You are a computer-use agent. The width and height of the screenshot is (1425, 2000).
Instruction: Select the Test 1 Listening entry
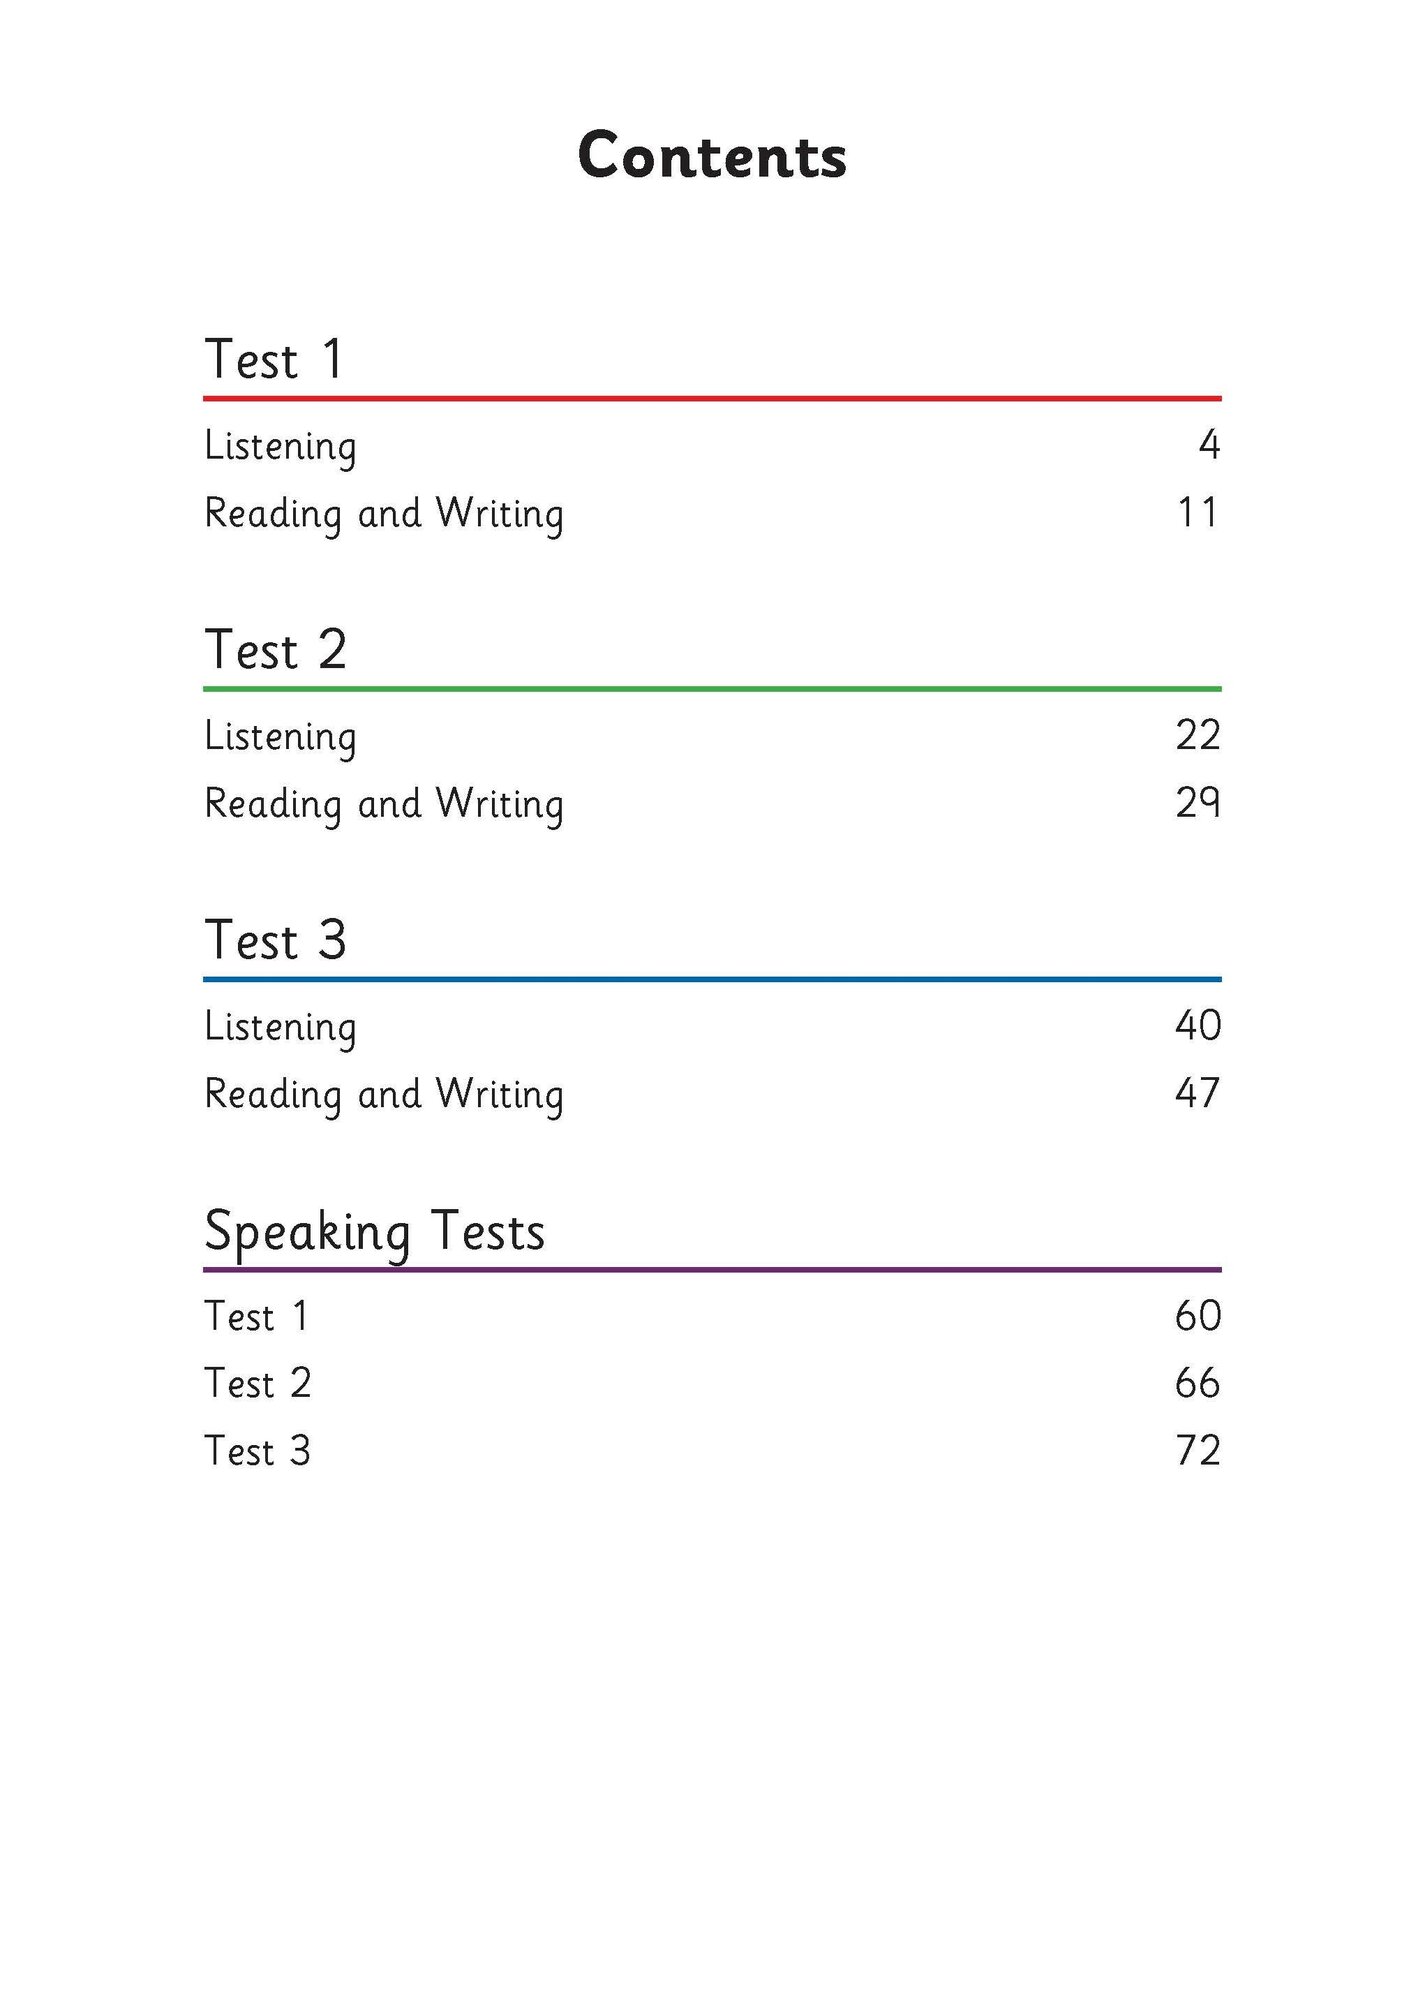click(280, 447)
